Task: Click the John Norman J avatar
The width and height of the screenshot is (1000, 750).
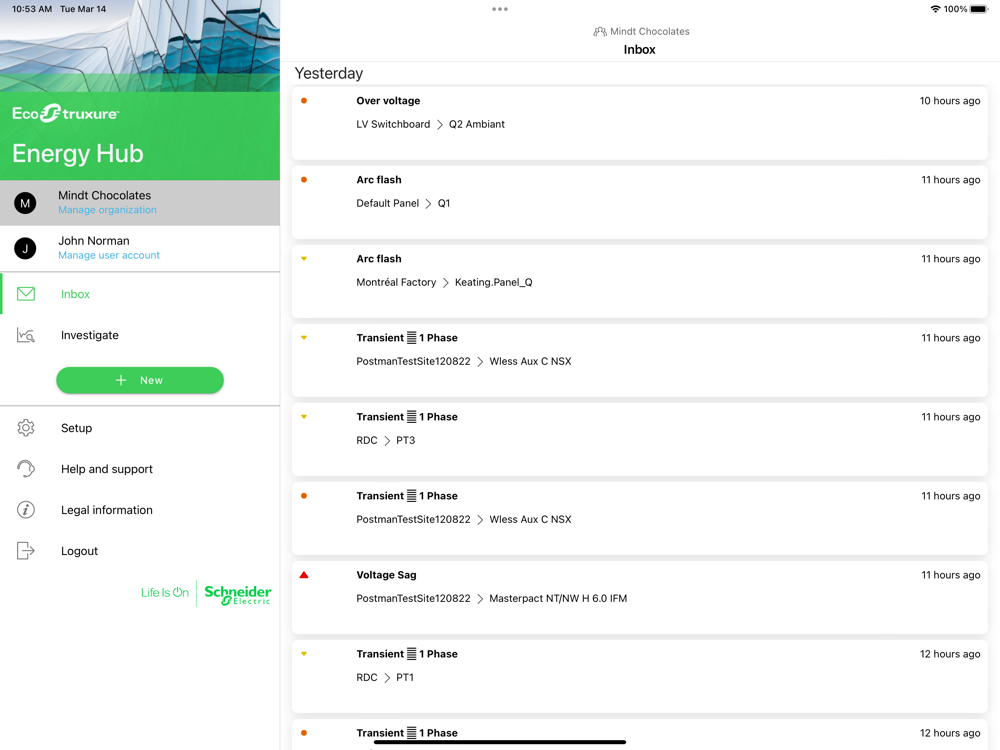Action: tap(26, 248)
